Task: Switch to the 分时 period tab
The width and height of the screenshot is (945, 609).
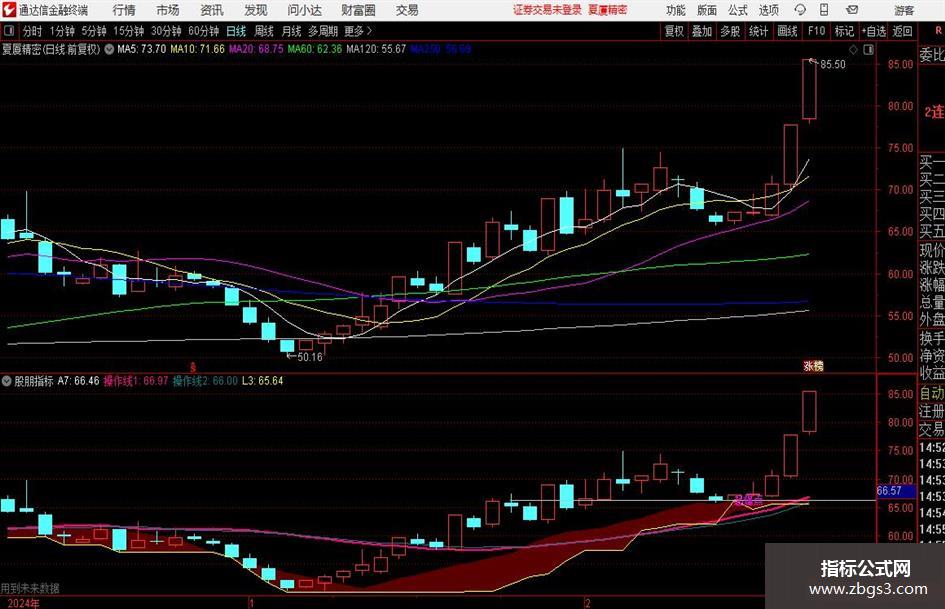Action: (x=33, y=31)
